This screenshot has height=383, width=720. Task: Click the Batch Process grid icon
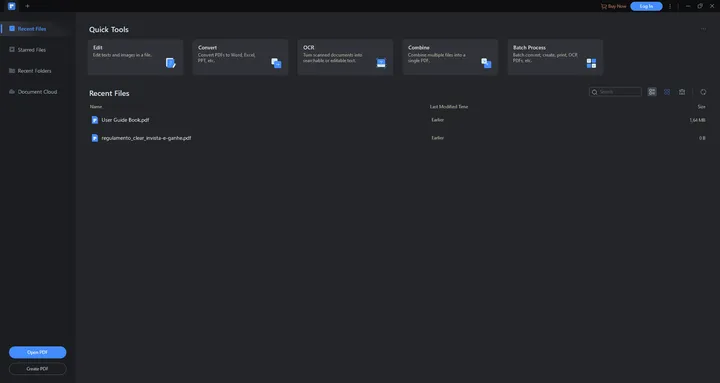(591, 63)
